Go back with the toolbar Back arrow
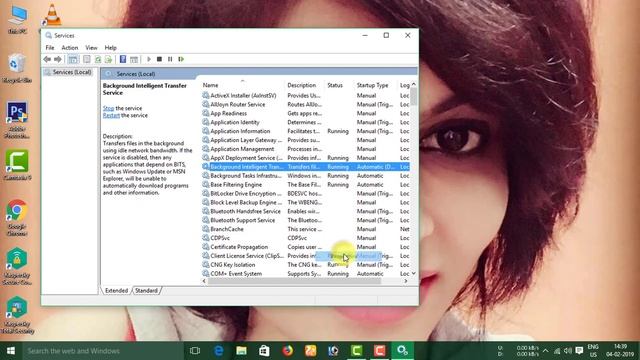640x360 pixels. [x=47, y=59]
